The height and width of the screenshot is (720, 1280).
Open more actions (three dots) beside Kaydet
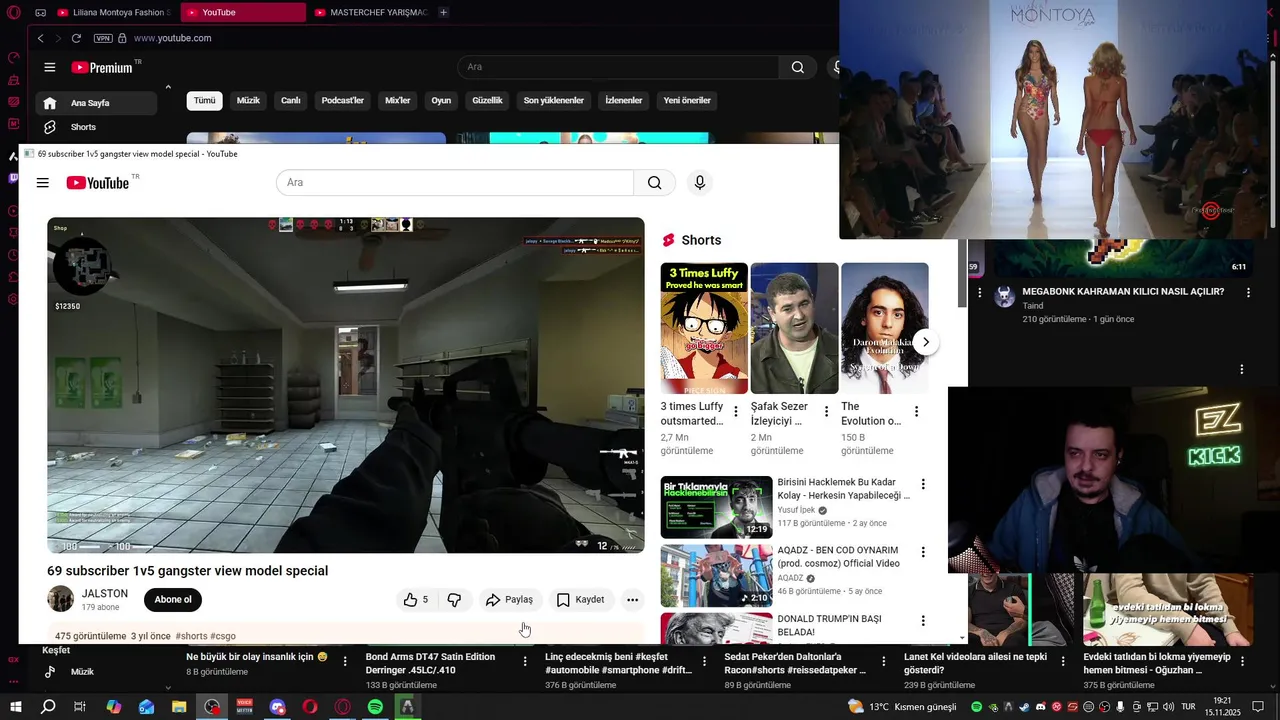point(632,600)
